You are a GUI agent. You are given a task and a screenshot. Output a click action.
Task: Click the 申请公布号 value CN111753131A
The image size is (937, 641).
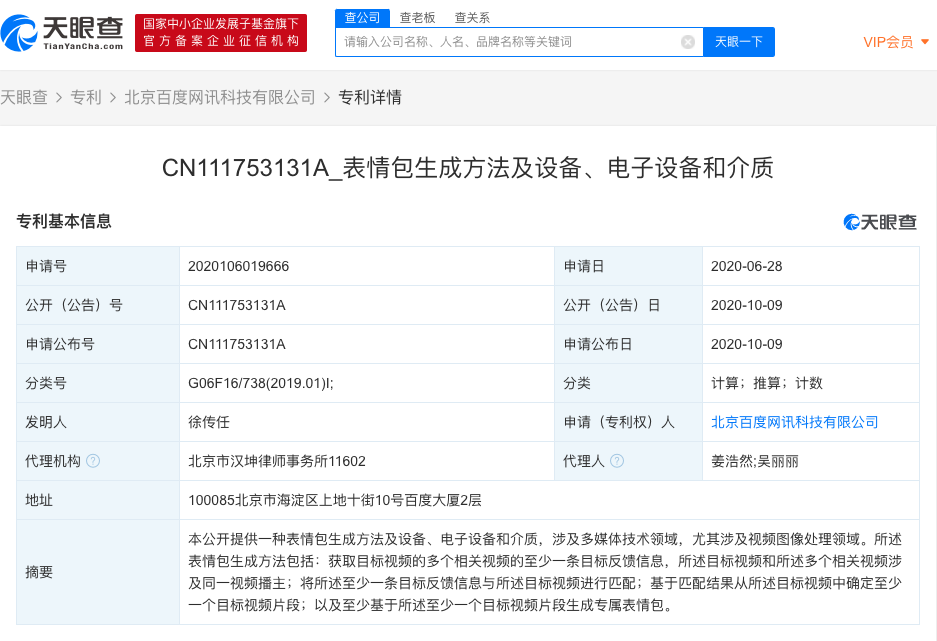pyautogui.click(x=237, y=344)
